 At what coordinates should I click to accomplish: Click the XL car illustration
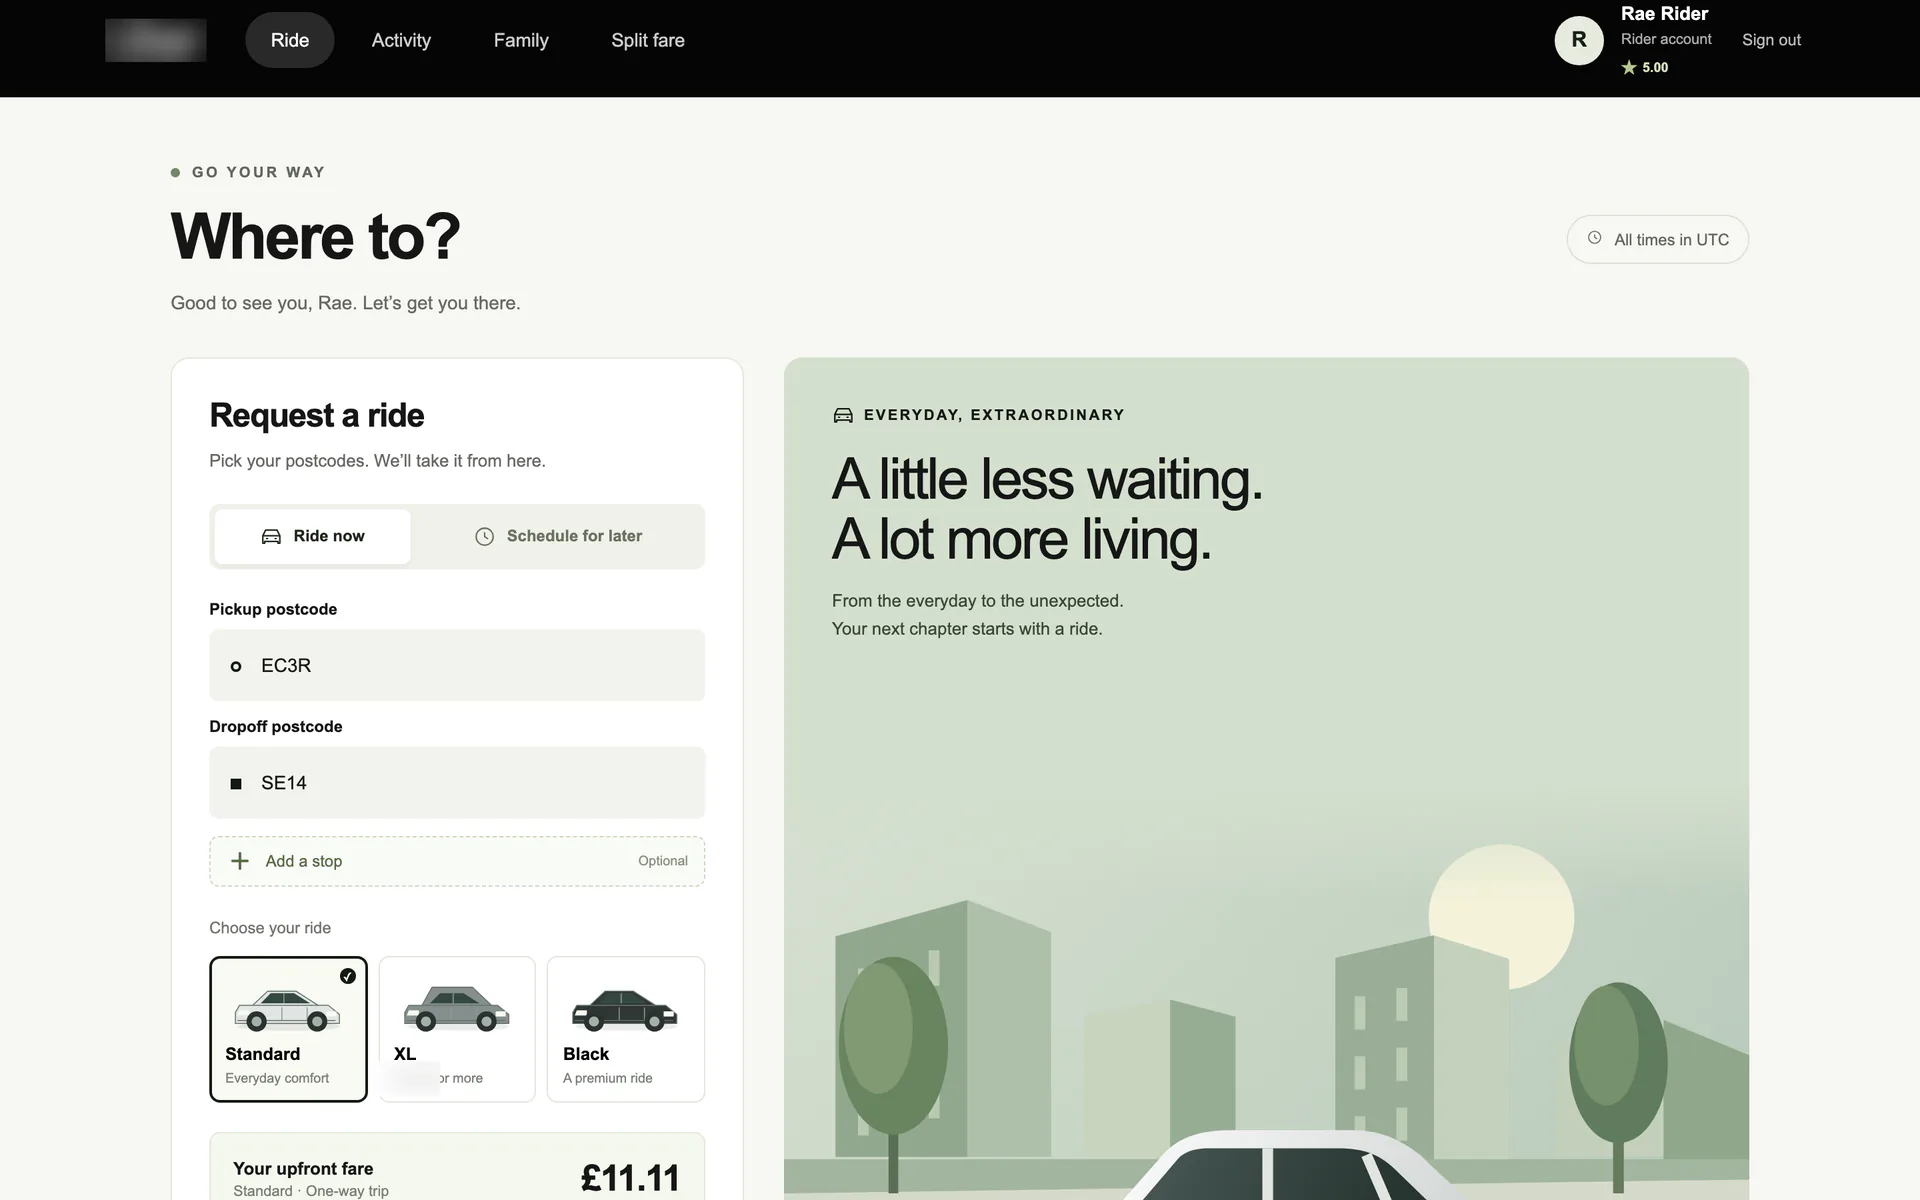coord(456,1009)
